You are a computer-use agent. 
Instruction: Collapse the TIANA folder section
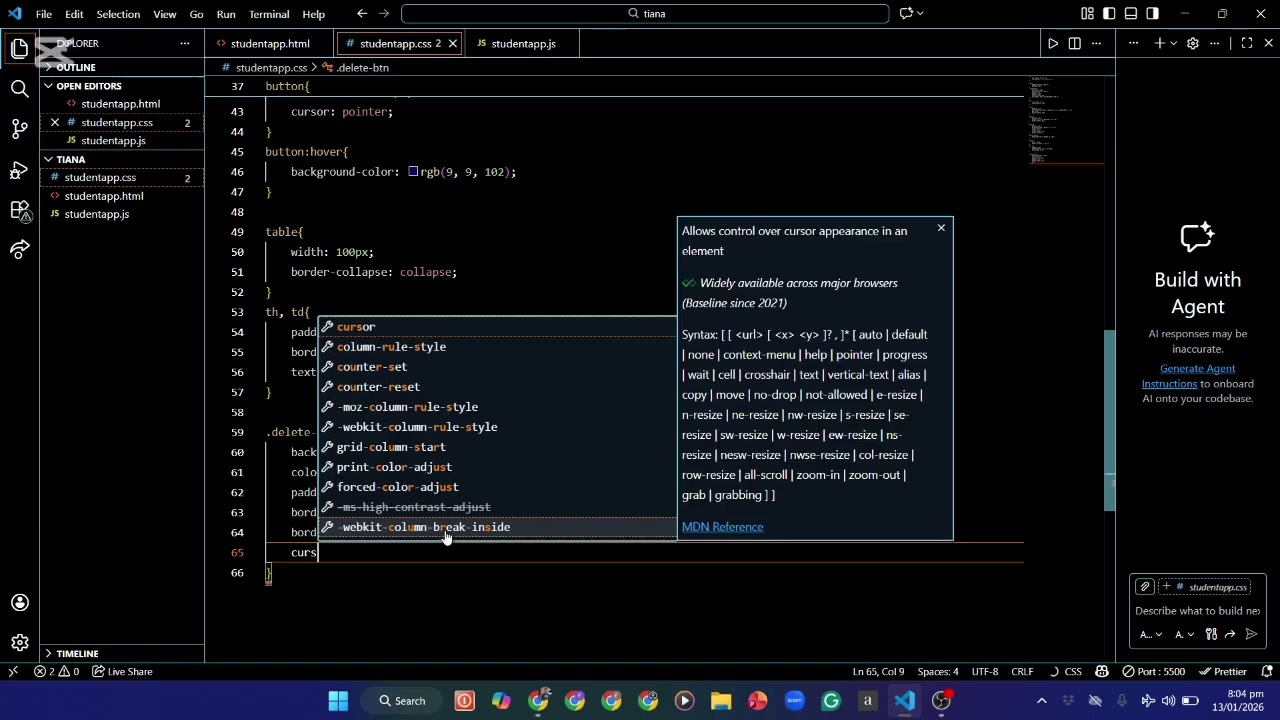coord(70,159)
